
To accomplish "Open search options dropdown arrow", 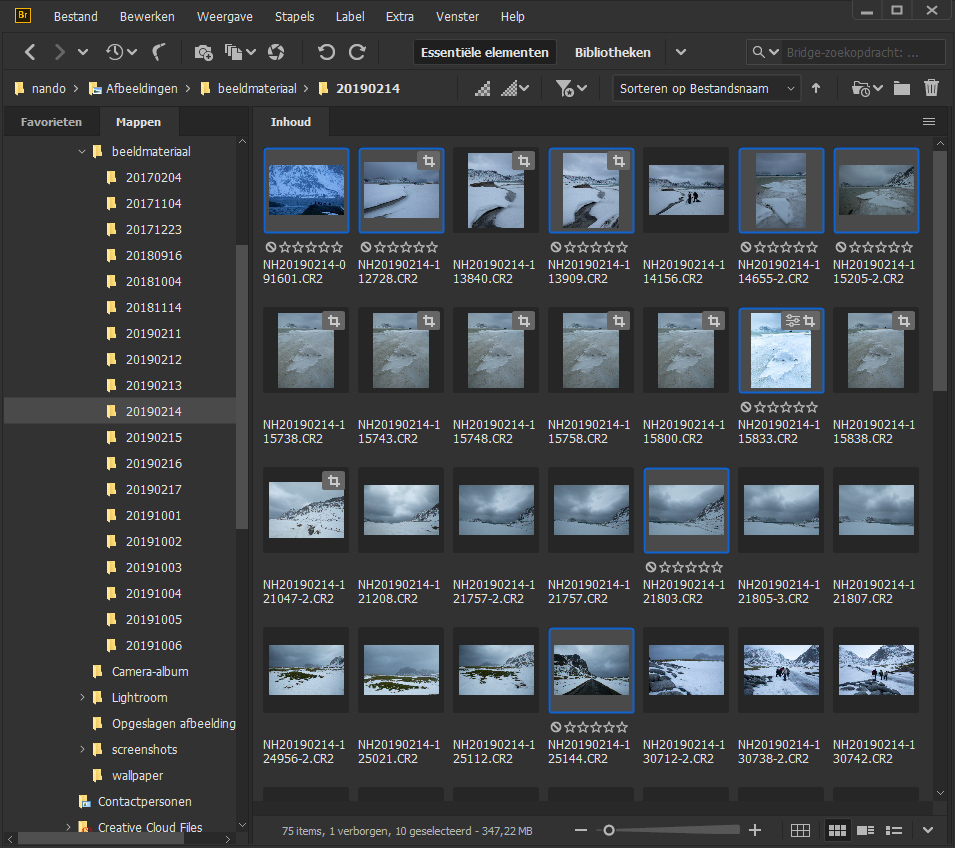I will pos(774,52).
